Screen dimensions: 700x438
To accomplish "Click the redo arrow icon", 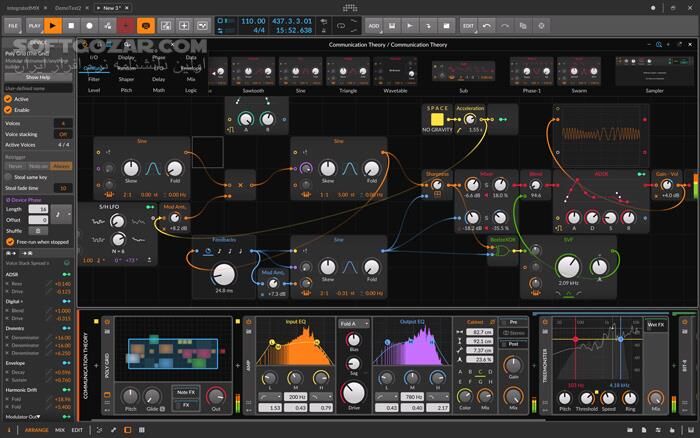I will point(505,26).
